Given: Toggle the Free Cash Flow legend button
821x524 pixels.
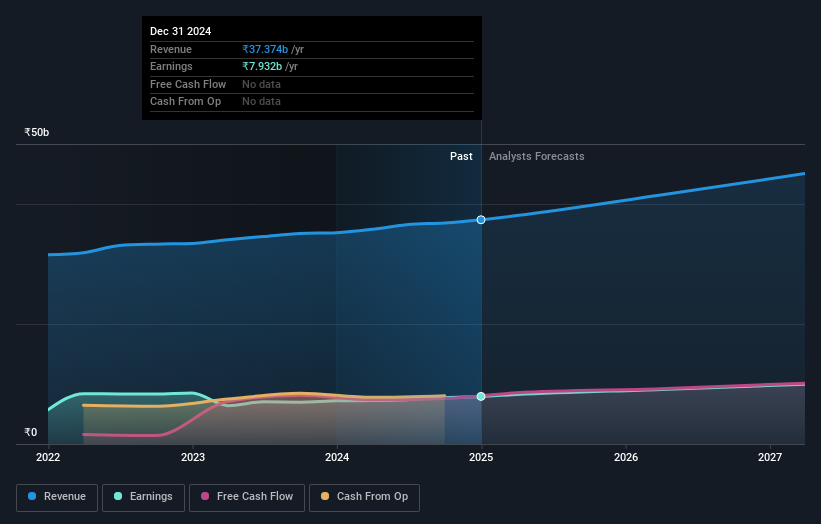Looking at the screenshot, I should pos(247,497).
